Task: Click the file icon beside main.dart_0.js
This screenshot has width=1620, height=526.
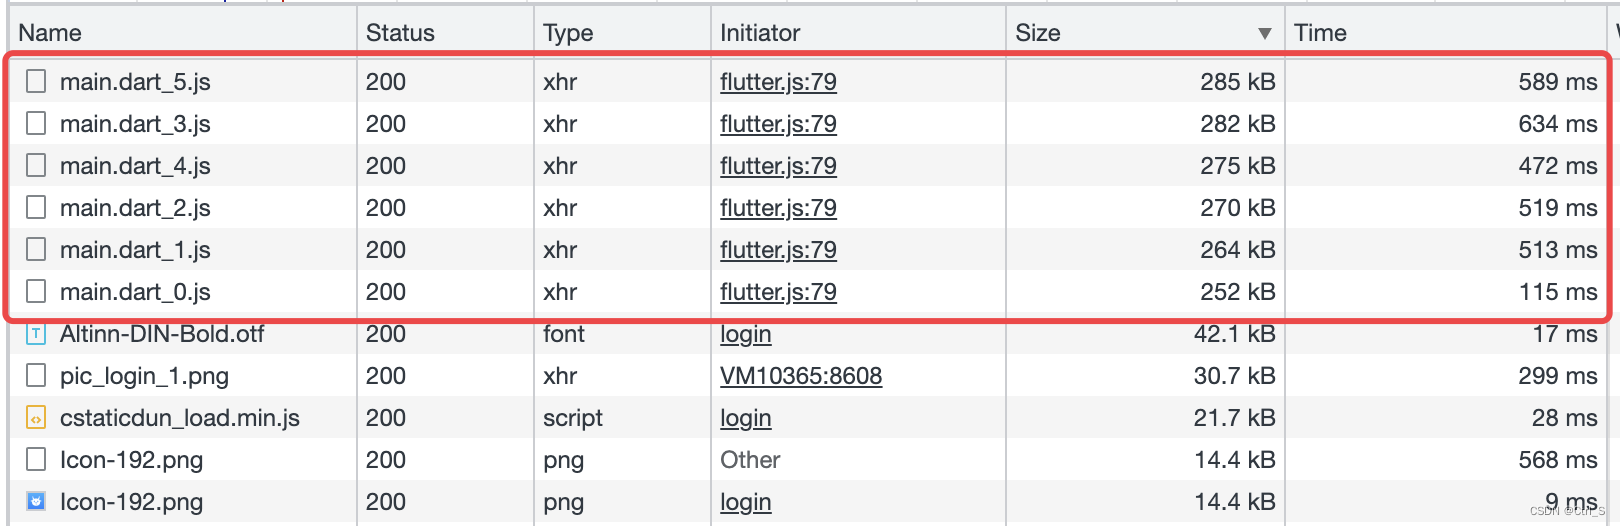Action: coord(36,291)
